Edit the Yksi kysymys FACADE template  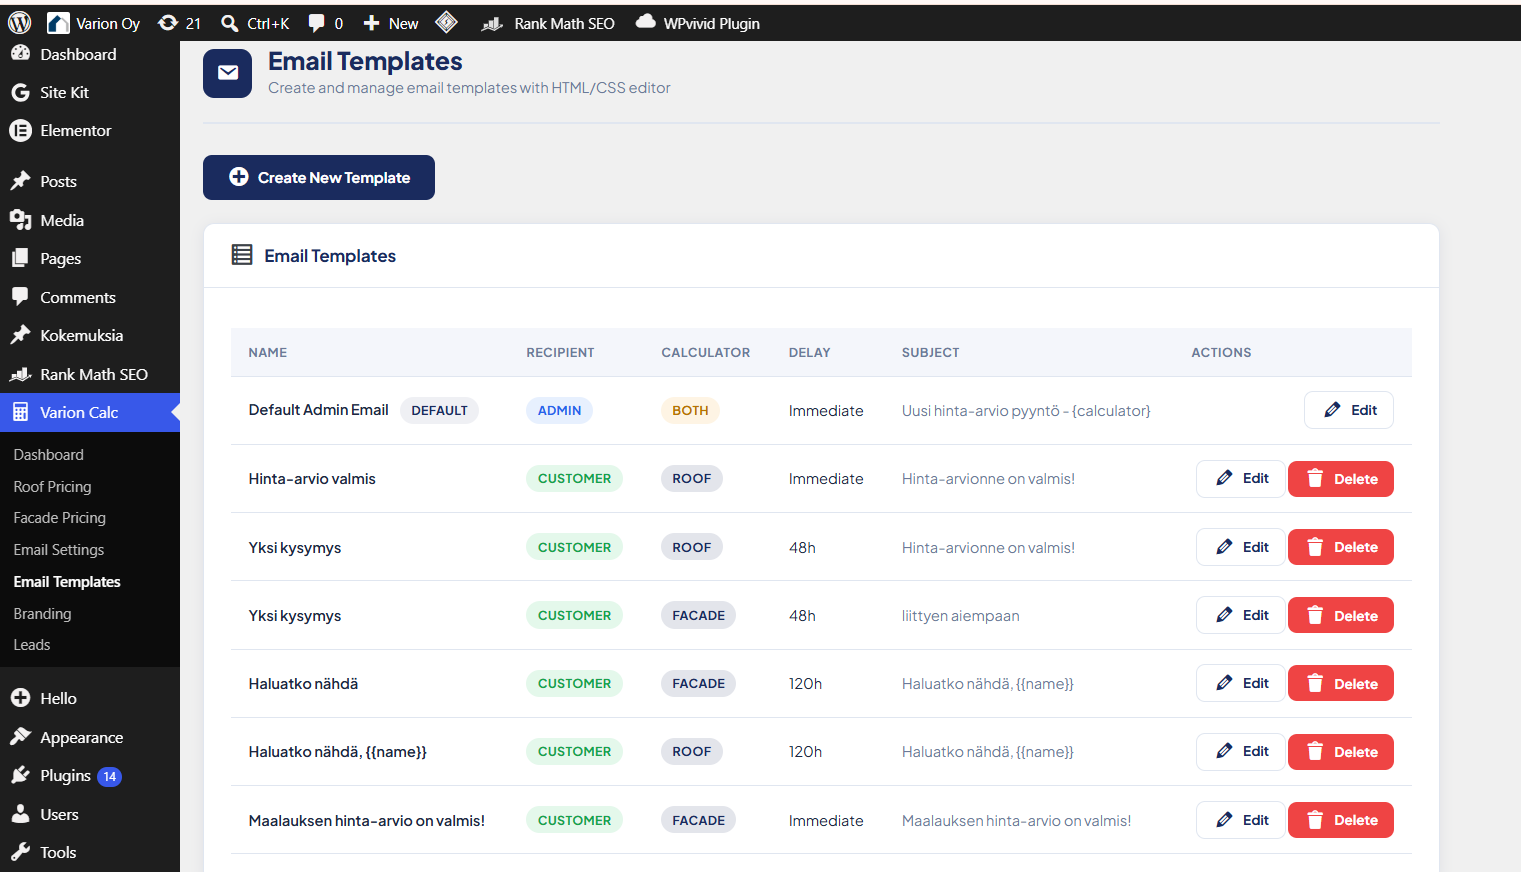coord(1241,615)
